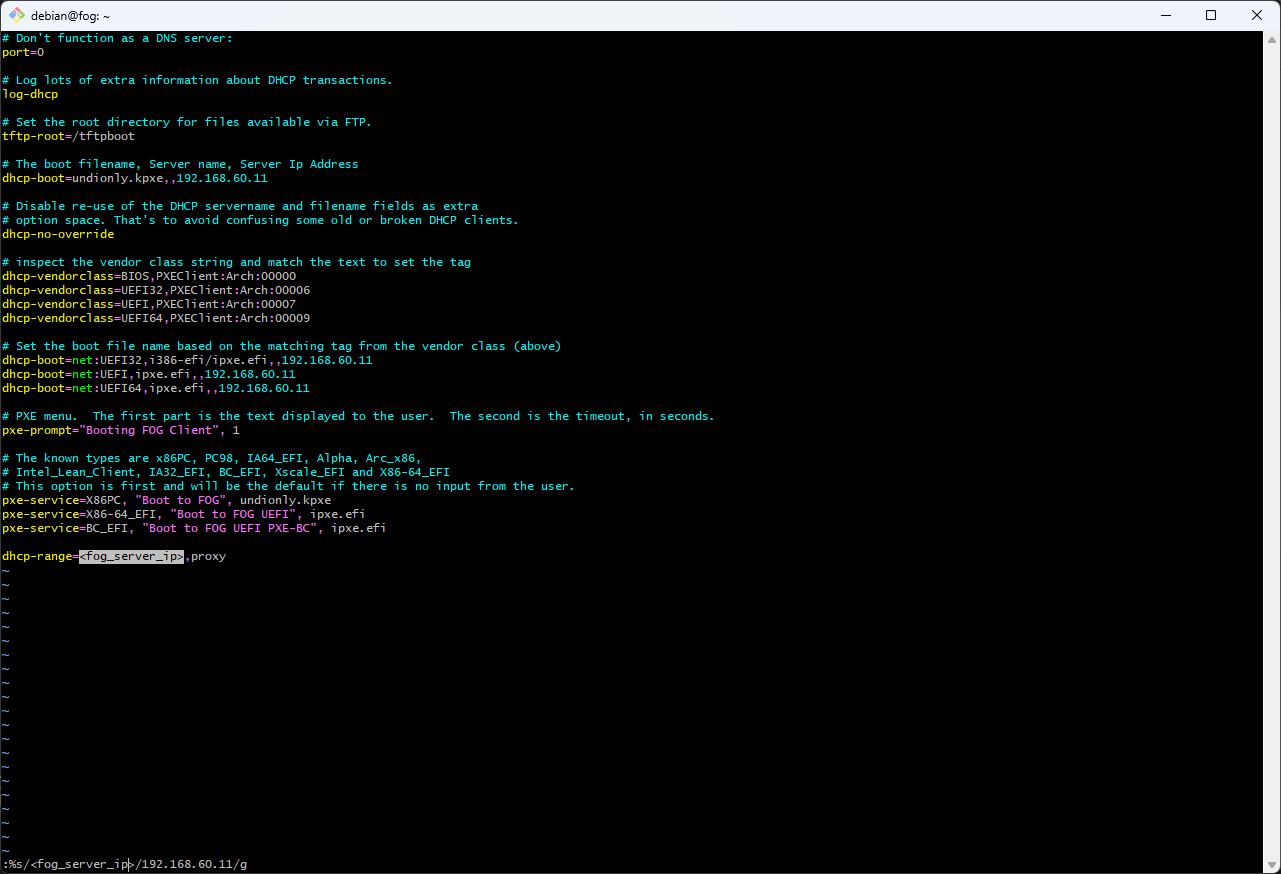Click the '# Intel_Lean_Client, IA32_EFI' comment line
1281x874 pixels.
(226, 472)
